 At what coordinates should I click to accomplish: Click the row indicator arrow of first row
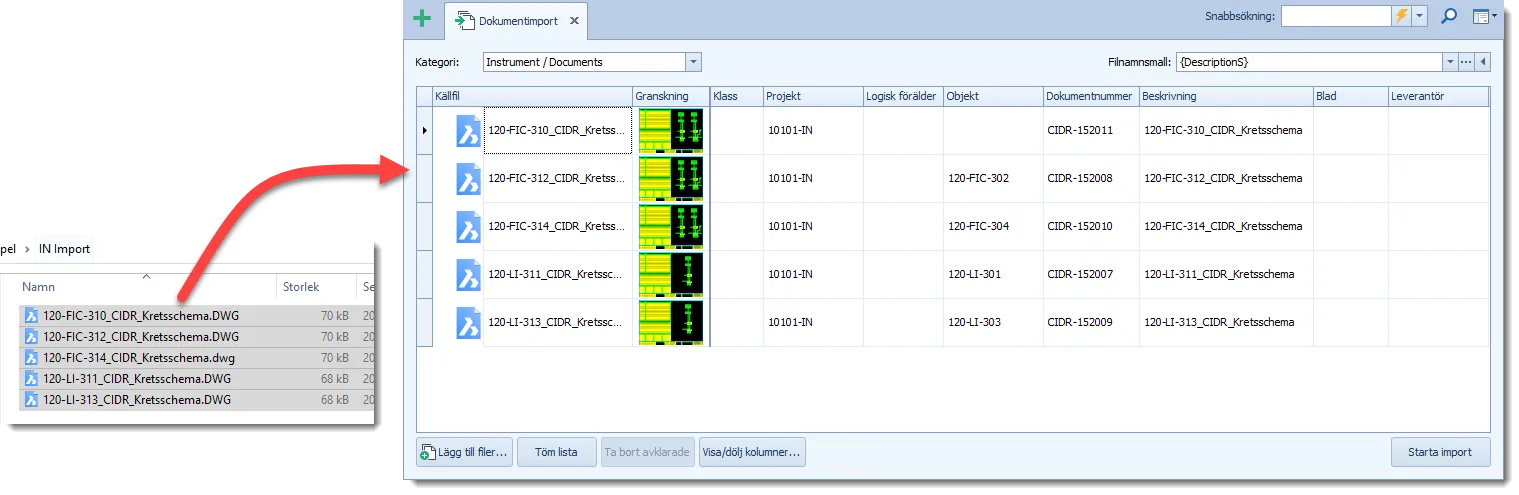click(x=425, y=131)
